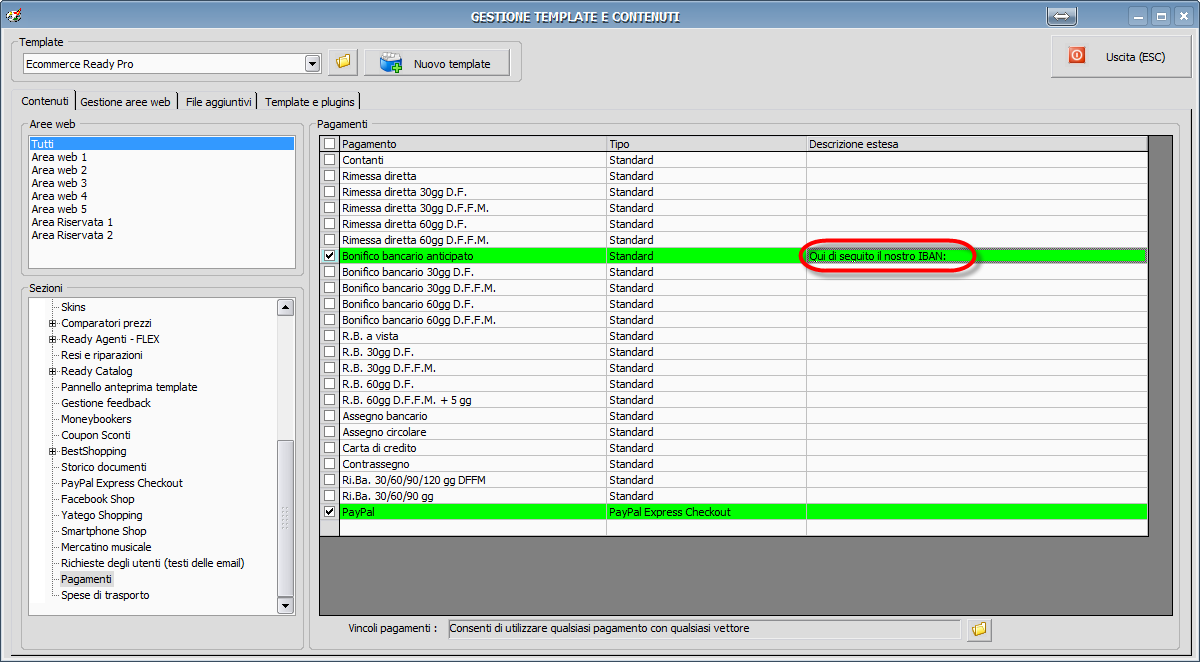Open the PayPal Express Checkout section
This screenshot has width=1200, height=662.
(122, 483)
